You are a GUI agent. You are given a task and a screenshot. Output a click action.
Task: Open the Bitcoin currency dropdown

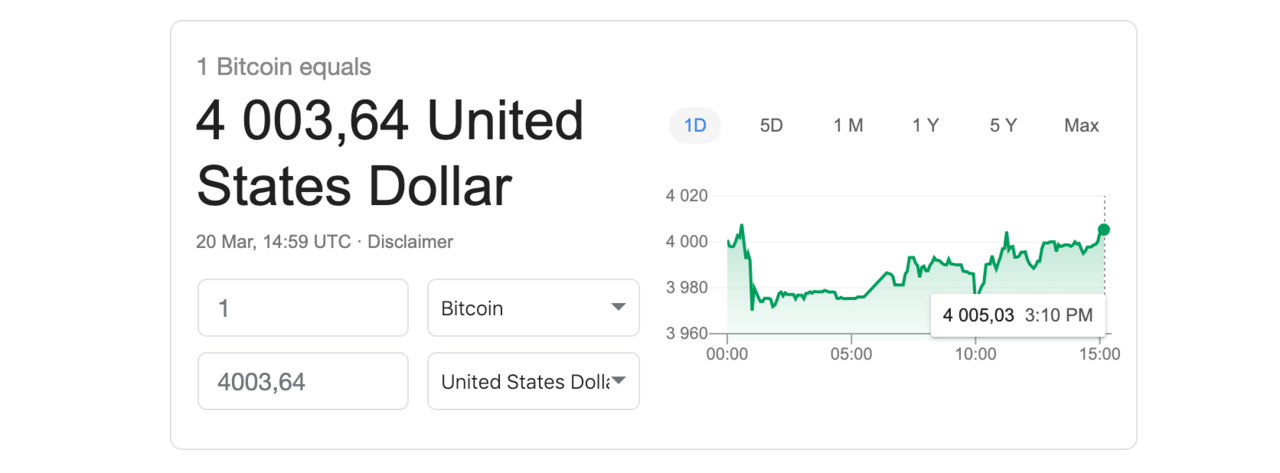[533, 308]
